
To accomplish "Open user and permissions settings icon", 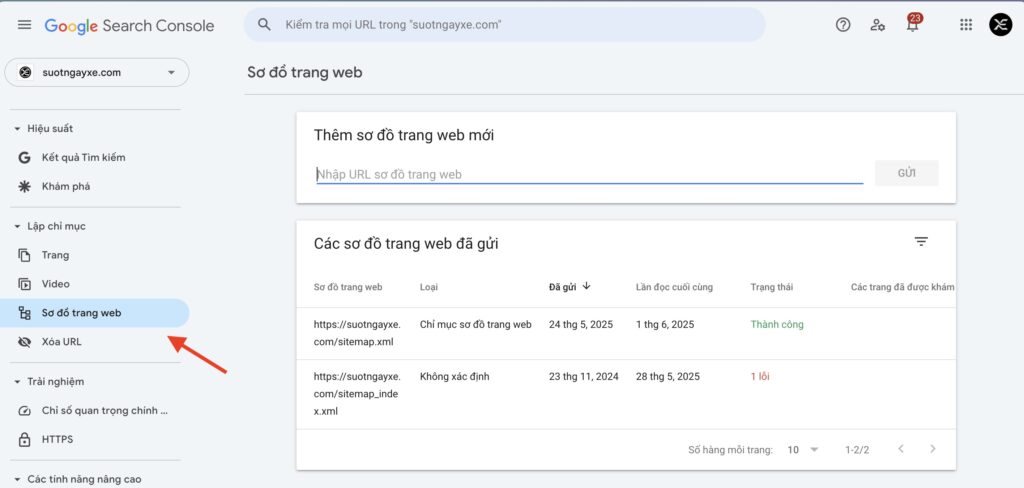I will (x=878, y=25).
